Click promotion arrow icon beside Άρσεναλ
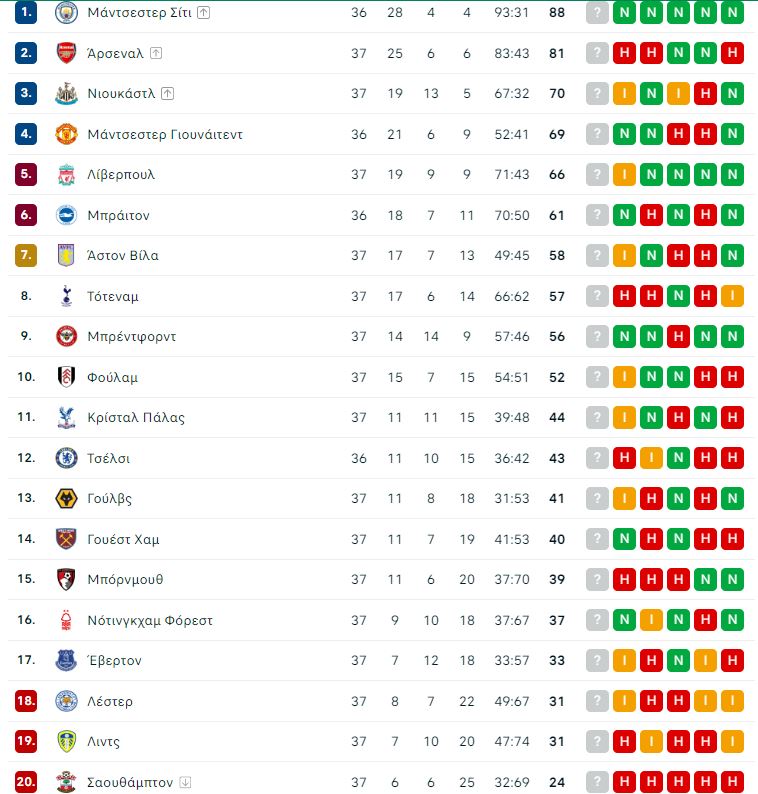758x794 pixels. (x=156, y=53)
